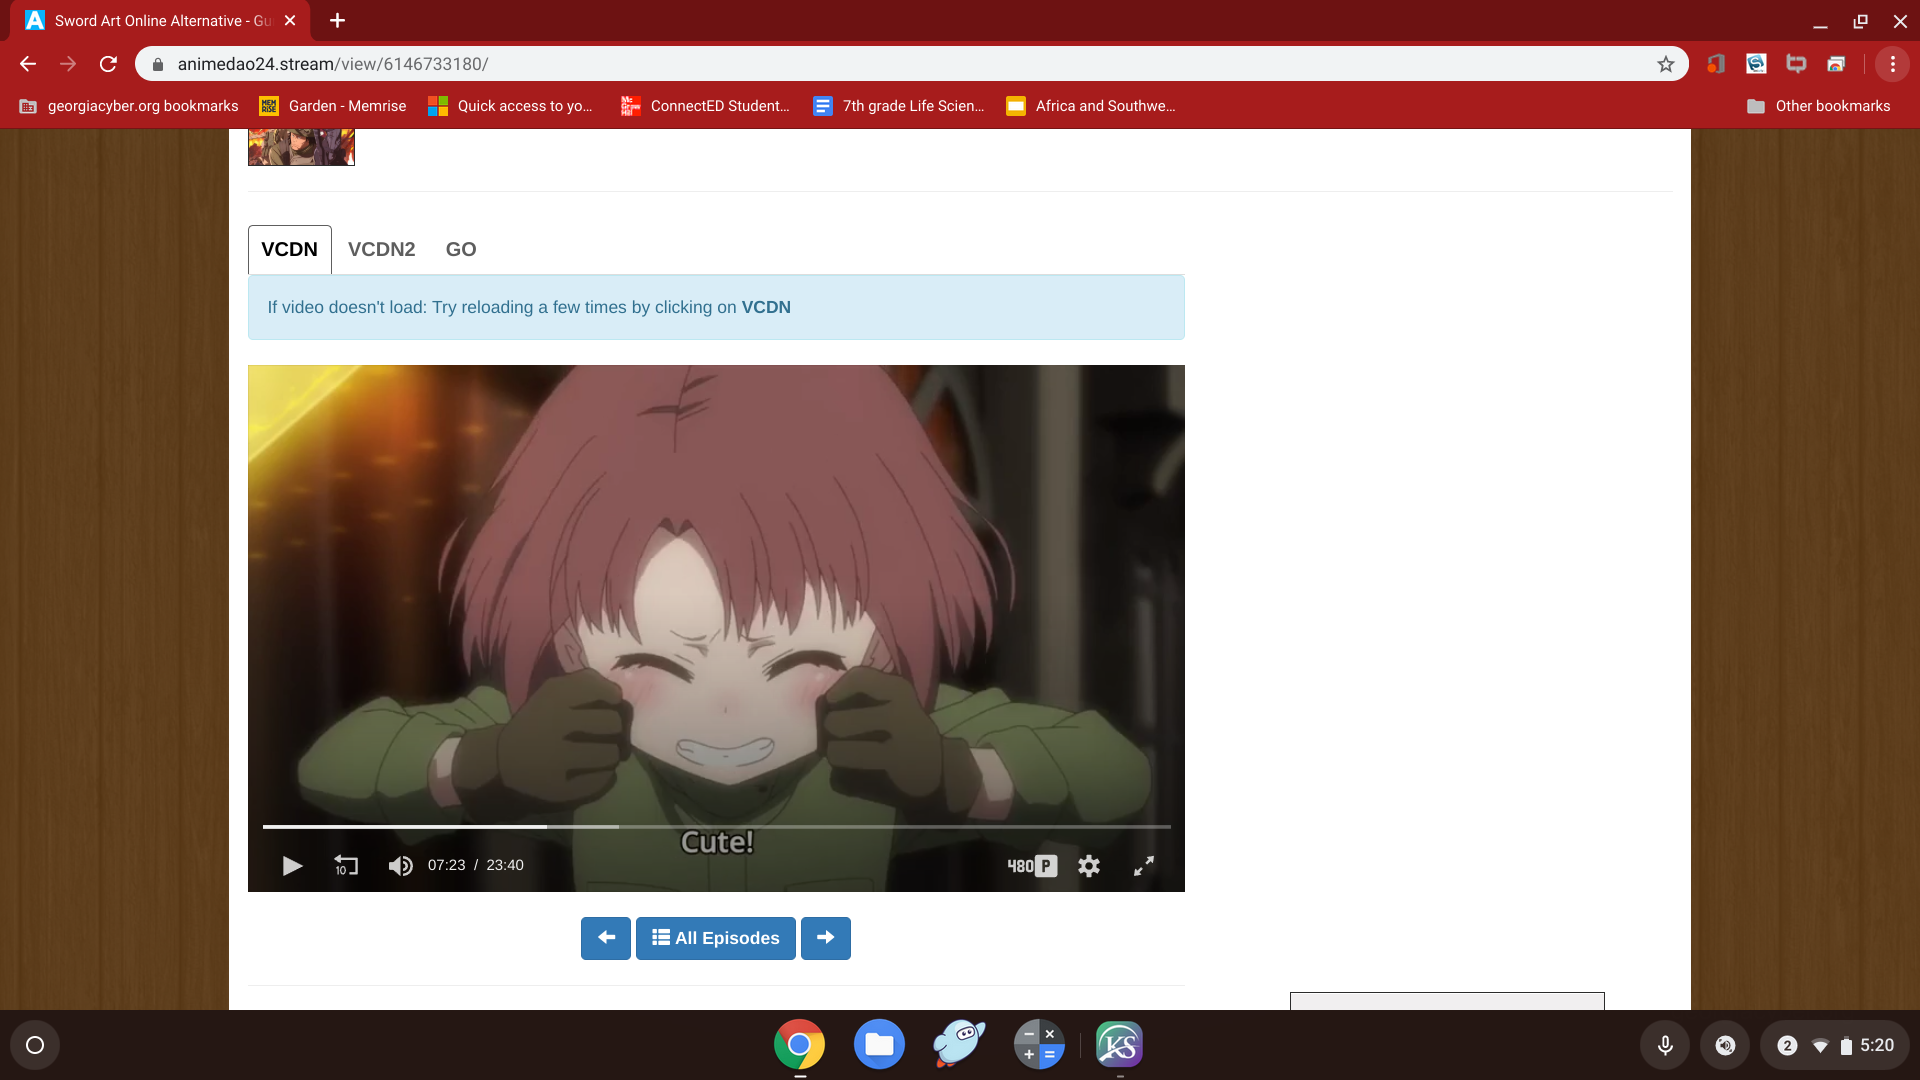Open ConnectED Student bookmark
This screenshot has height=1080, width=1920.
point(705,106)
